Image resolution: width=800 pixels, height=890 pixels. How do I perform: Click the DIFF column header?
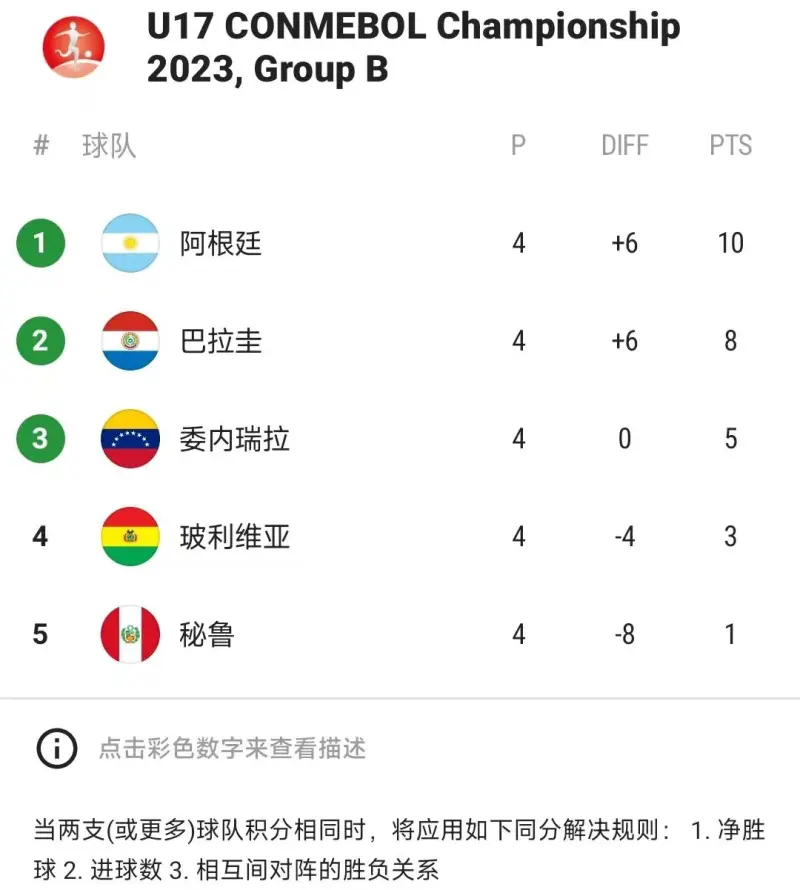[625, 145]
